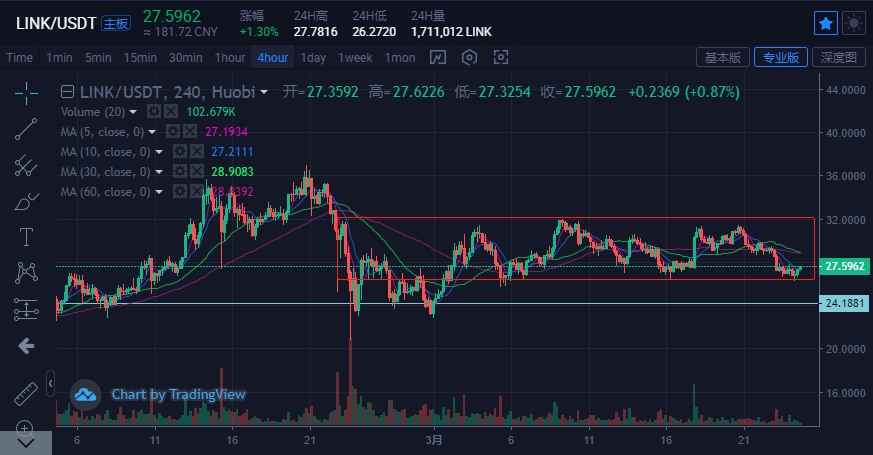The height and width of the screenshot is (455, 873).
Task: Open settings gear for MA (5, close, 0)
Action: pyautogui.click(x=173, y=131)
